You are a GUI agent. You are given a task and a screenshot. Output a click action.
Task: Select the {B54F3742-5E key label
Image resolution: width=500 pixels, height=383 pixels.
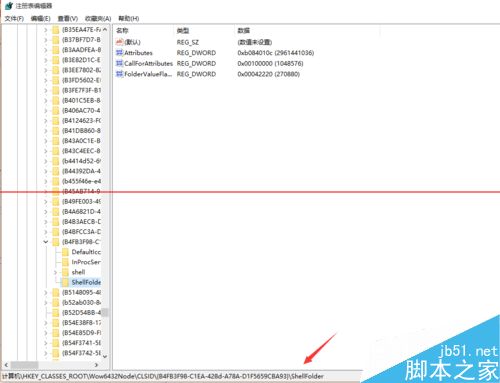pyautogui.click(x=81, y=353)
